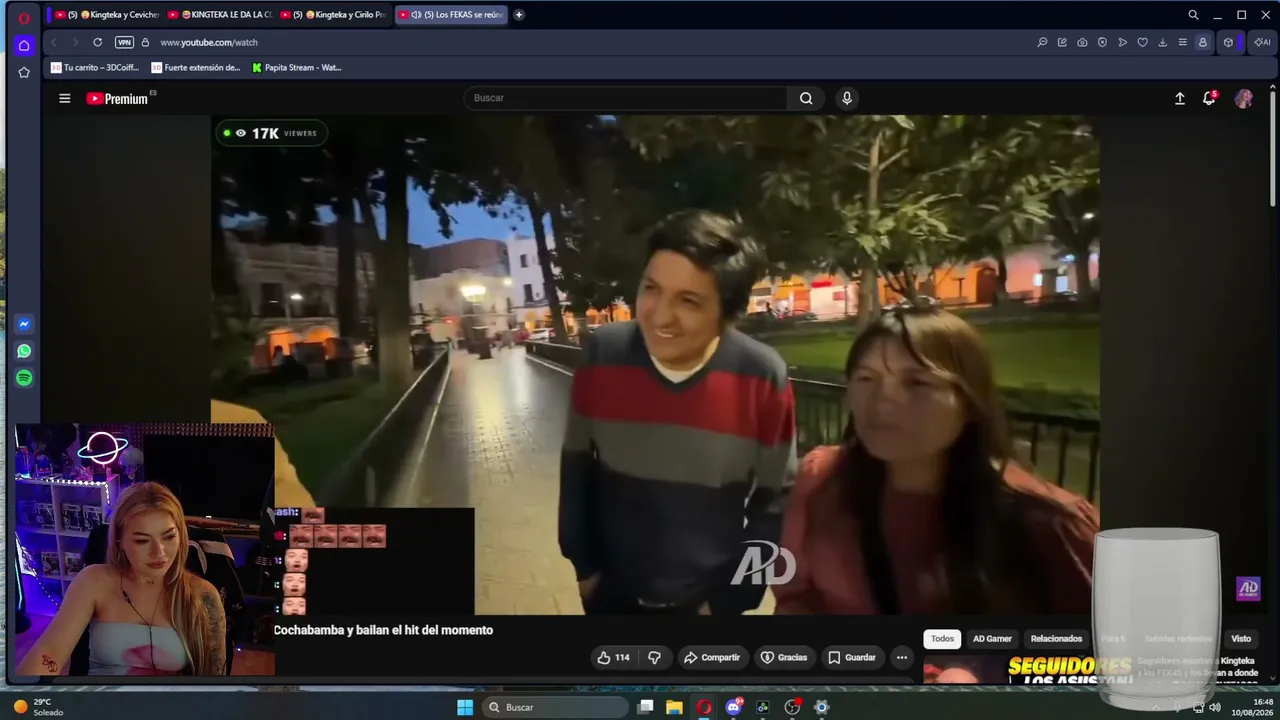Image resolution: width=1280 pixels, height=720 pixels.
Task: Focus the YouTube 'Buscar' search field
Action: (x=625, y=98)
